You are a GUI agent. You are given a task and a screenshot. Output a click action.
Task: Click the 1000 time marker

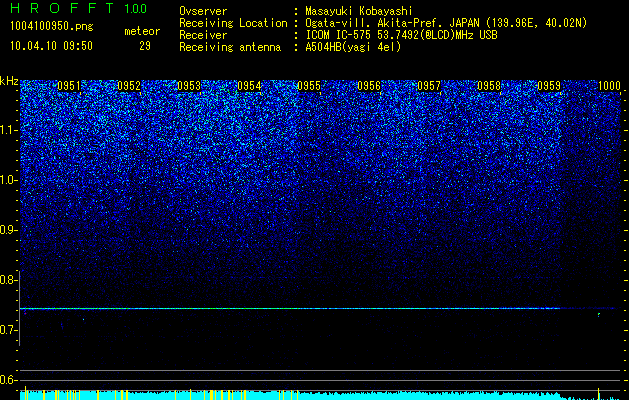(x=609, y=86)
